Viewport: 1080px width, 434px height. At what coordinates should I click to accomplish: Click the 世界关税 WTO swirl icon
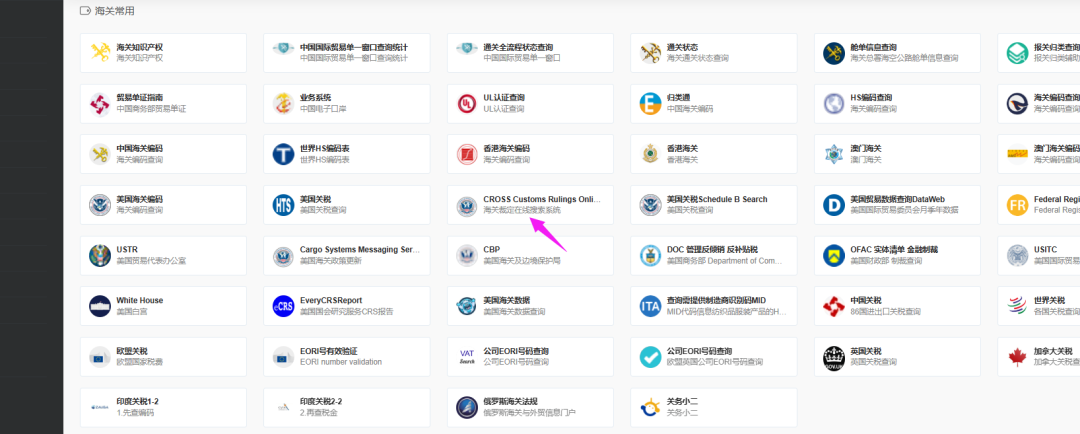click(x=1017, y=307)
